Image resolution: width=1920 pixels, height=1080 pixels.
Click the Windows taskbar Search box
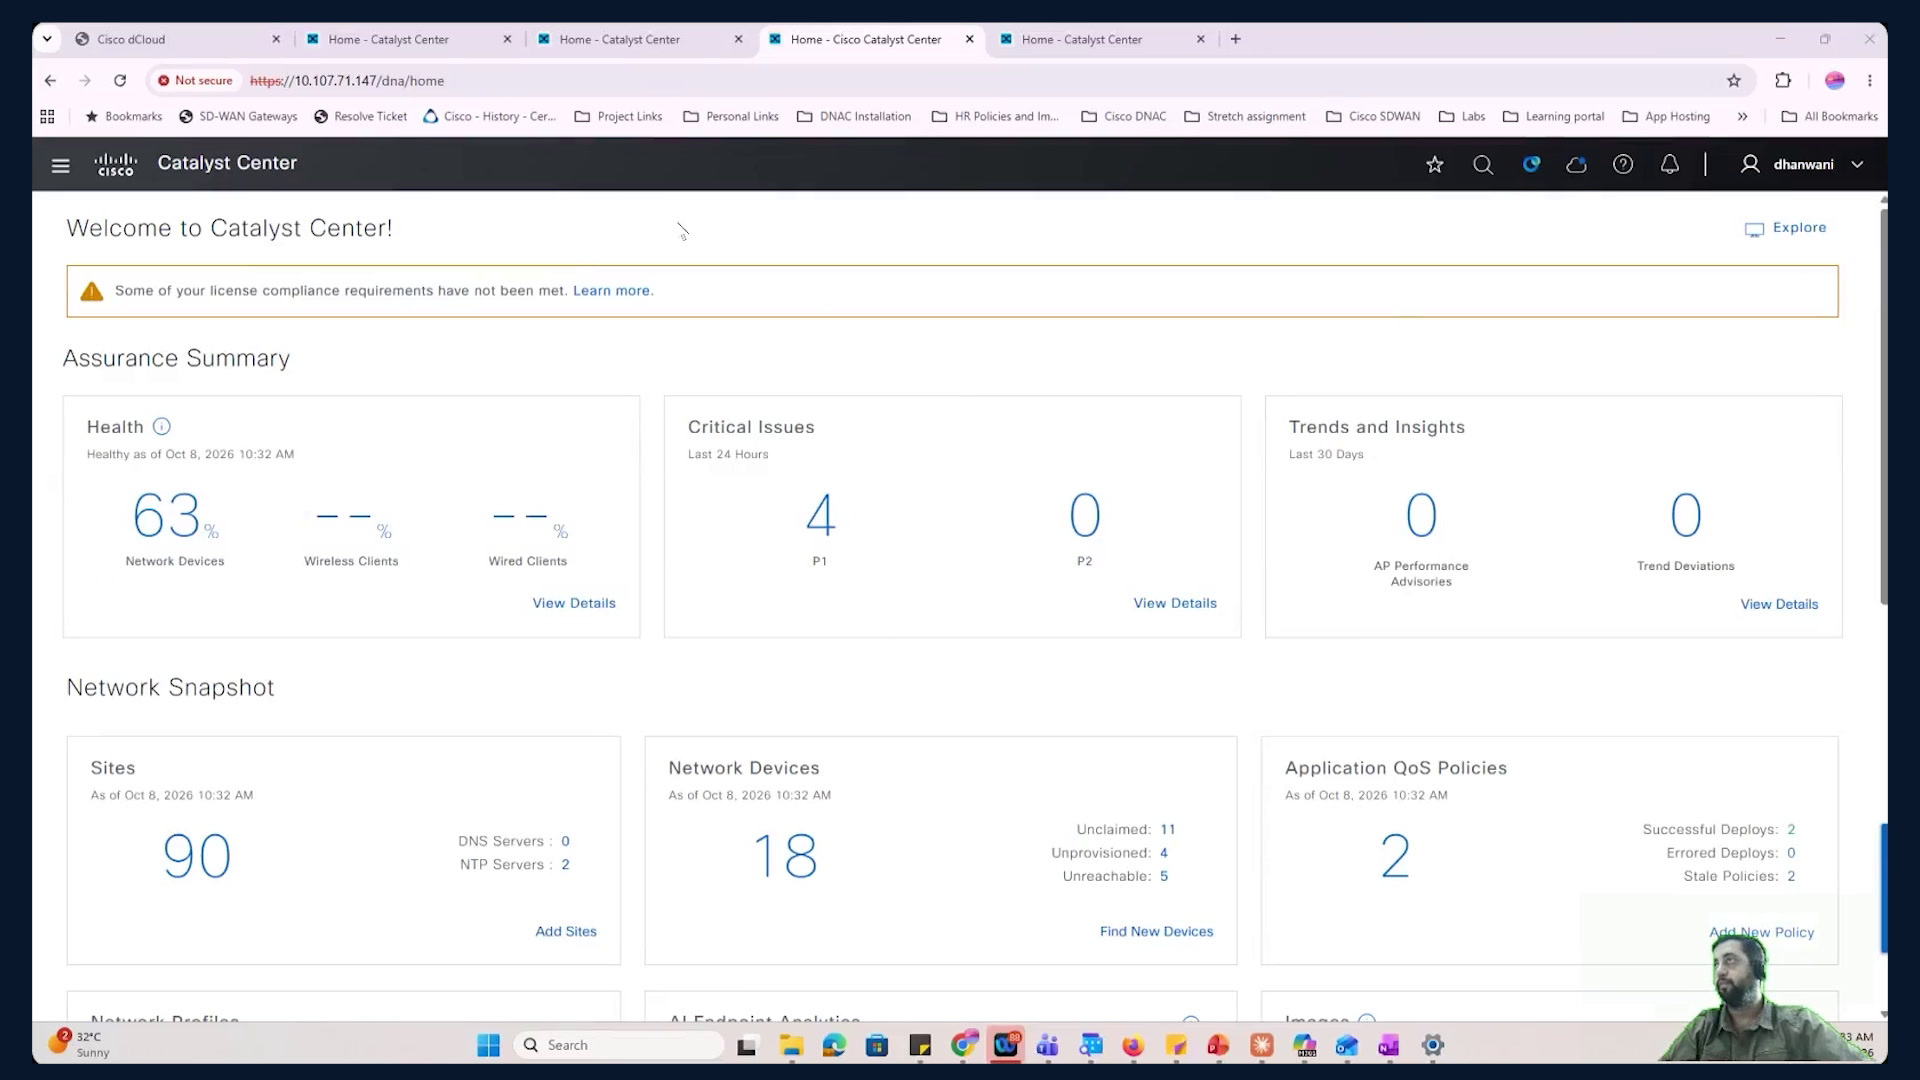tap(620, 1045)
